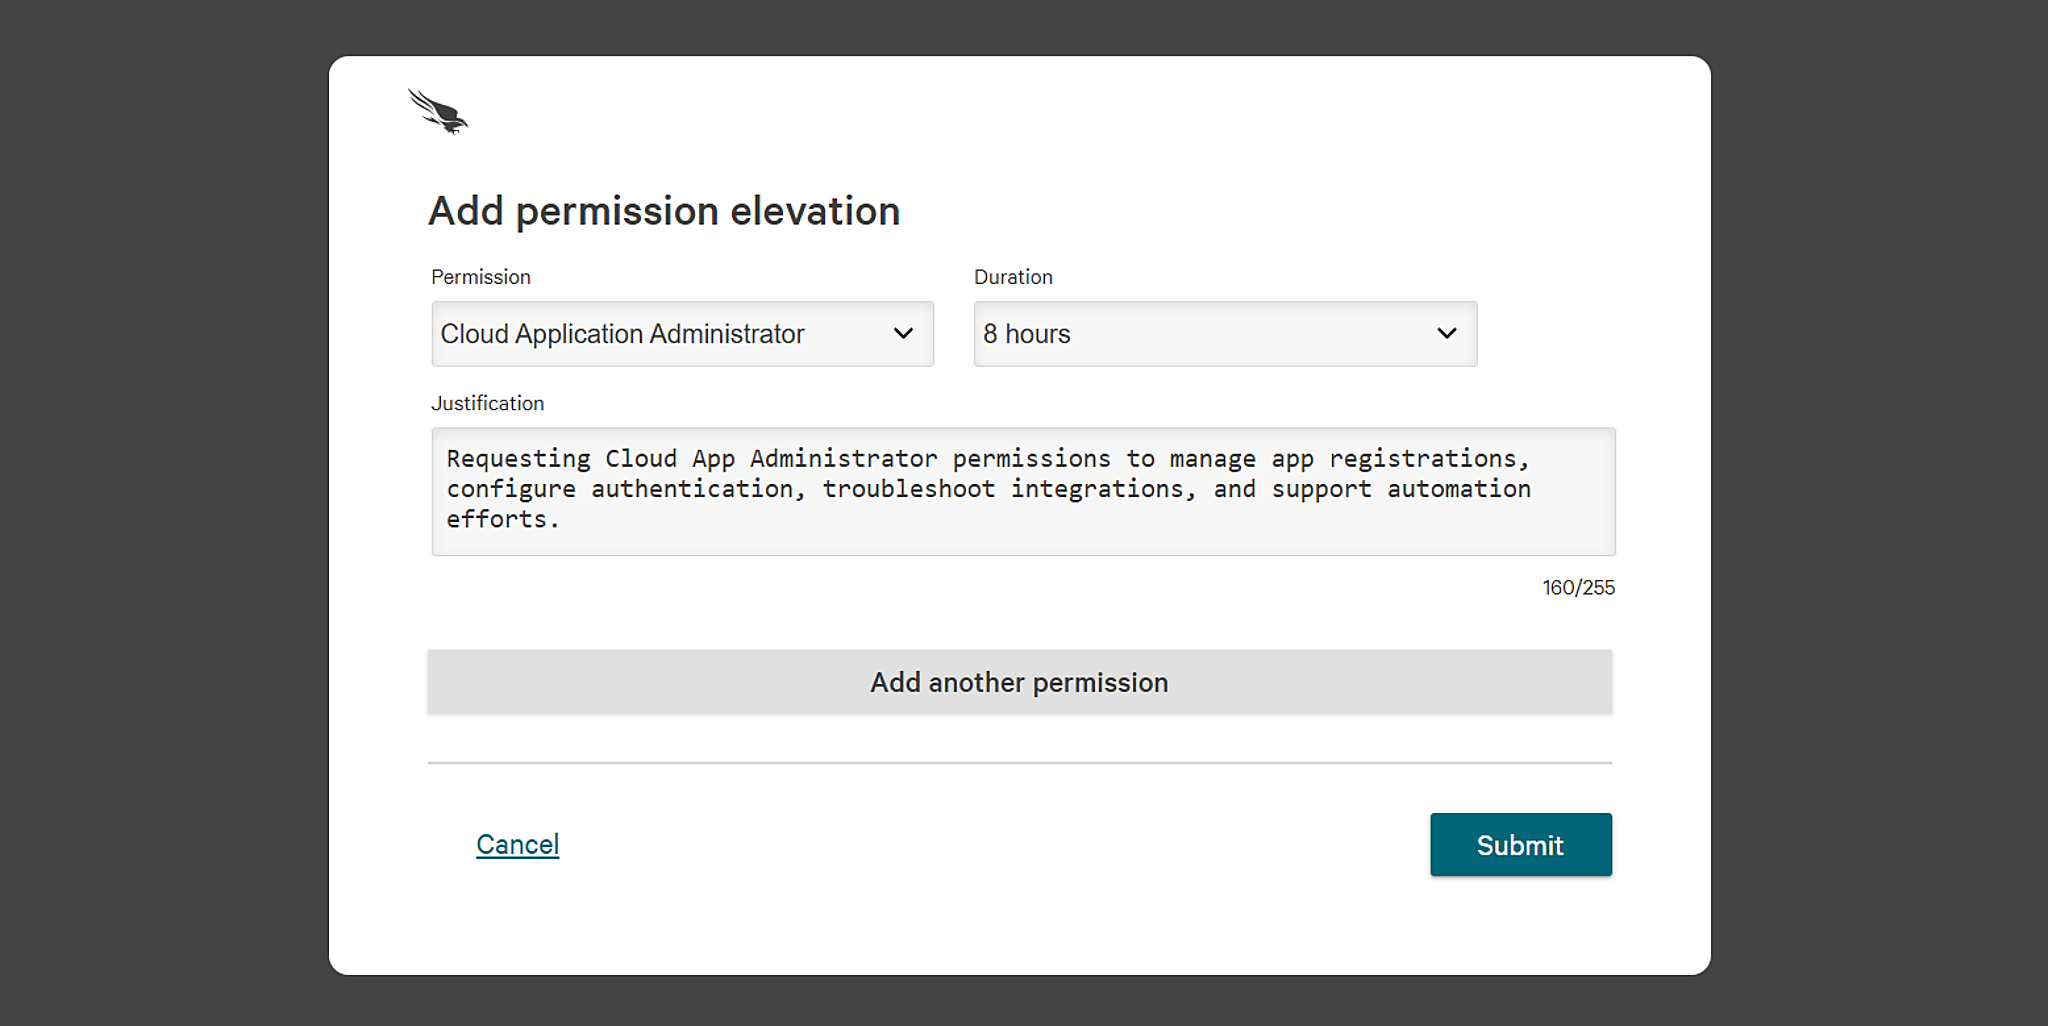Click the Justification field label
Screen dimensions: 2048x1026
tap(487, 403)
